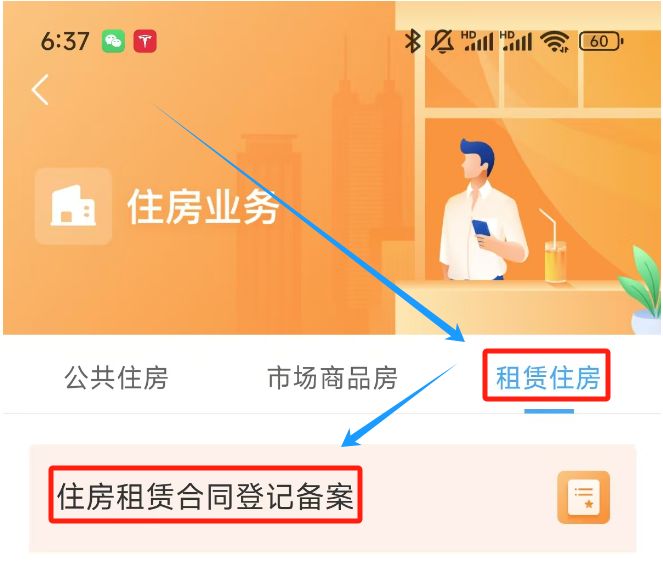The height and width of the screenshot is (562, 663).
Task: Tap the battery indicator showing 60
Action: pyautogui.click(x=601, y=41)
